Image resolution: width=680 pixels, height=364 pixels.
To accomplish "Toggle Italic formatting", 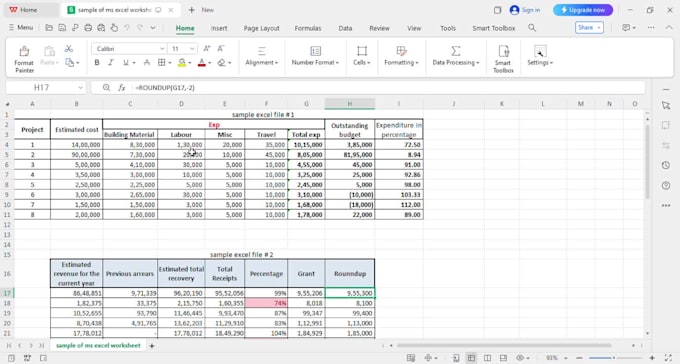I will (x=111, y=63).
